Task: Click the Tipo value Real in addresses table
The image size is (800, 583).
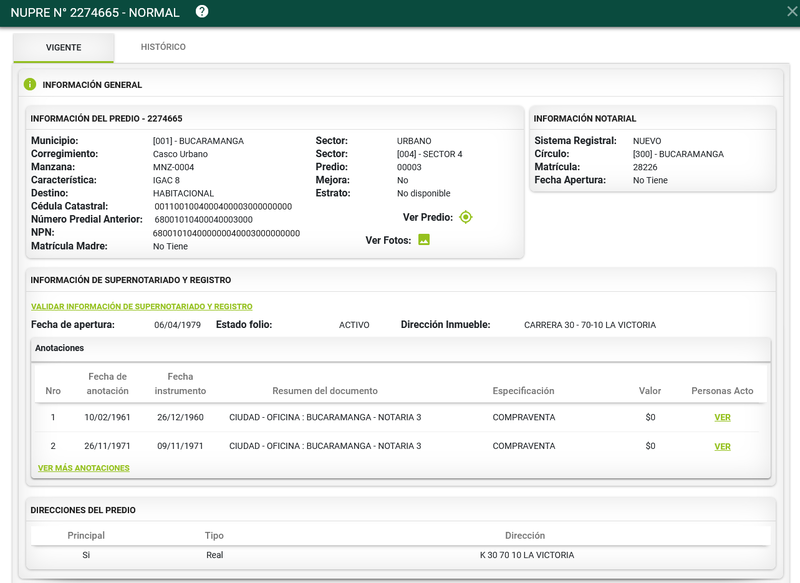Action: (215, 555)
